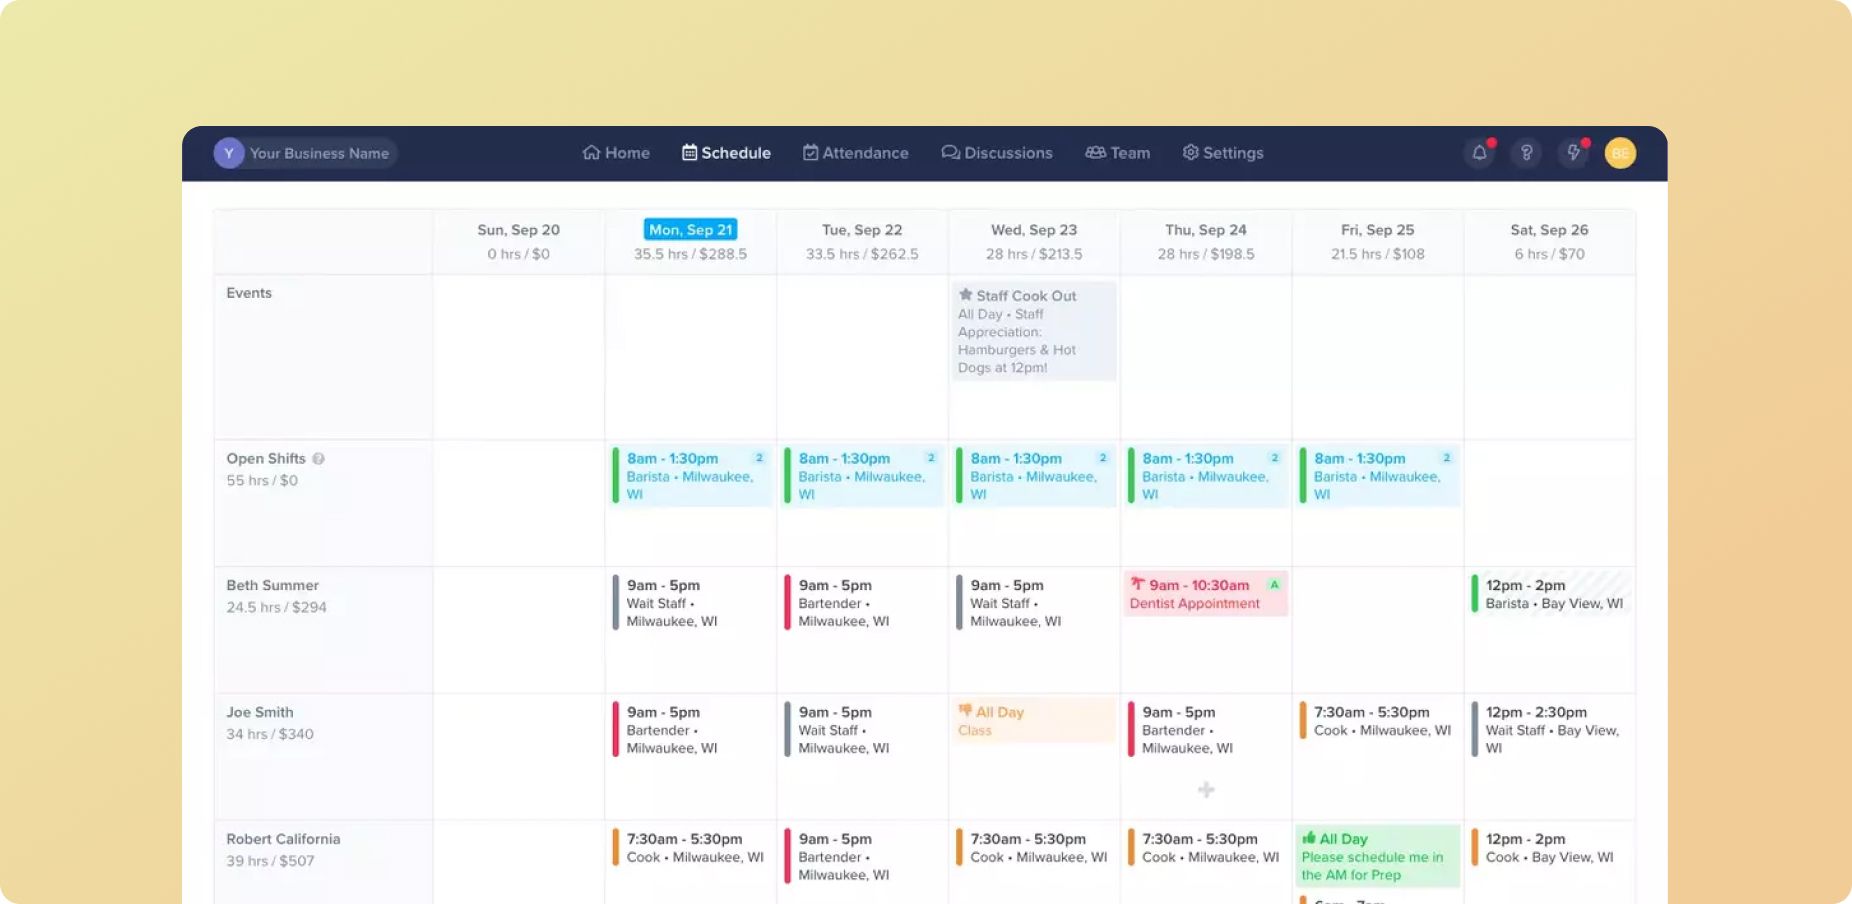The height and width of the screenshot is (904, 1852).
Task: Click the Team people icon
Action: coord(1095,153)
